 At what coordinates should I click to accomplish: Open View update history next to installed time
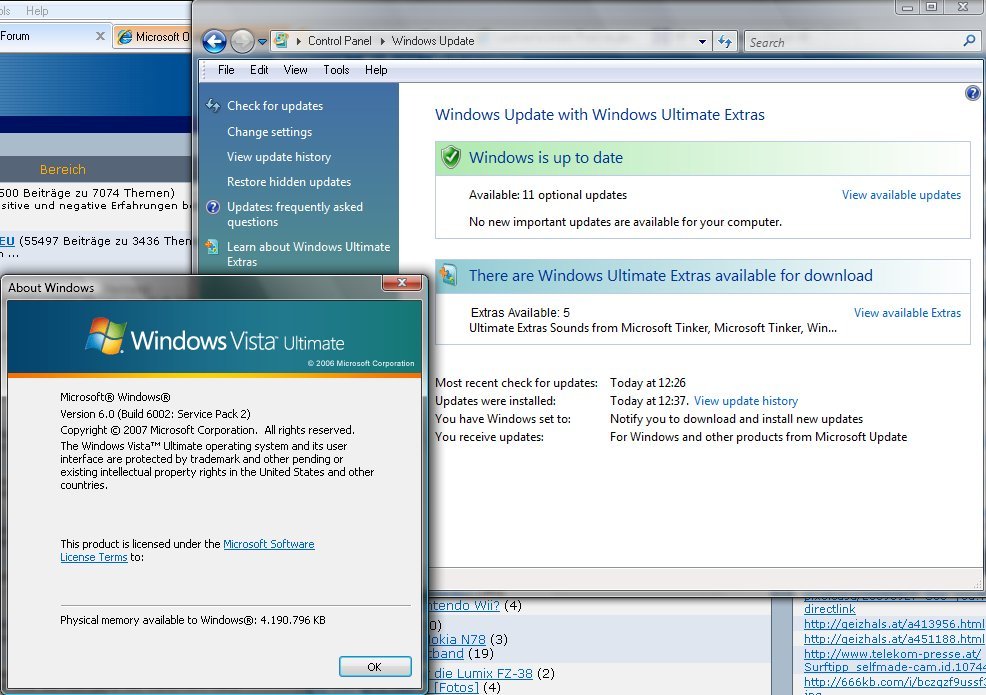[746, 401]
